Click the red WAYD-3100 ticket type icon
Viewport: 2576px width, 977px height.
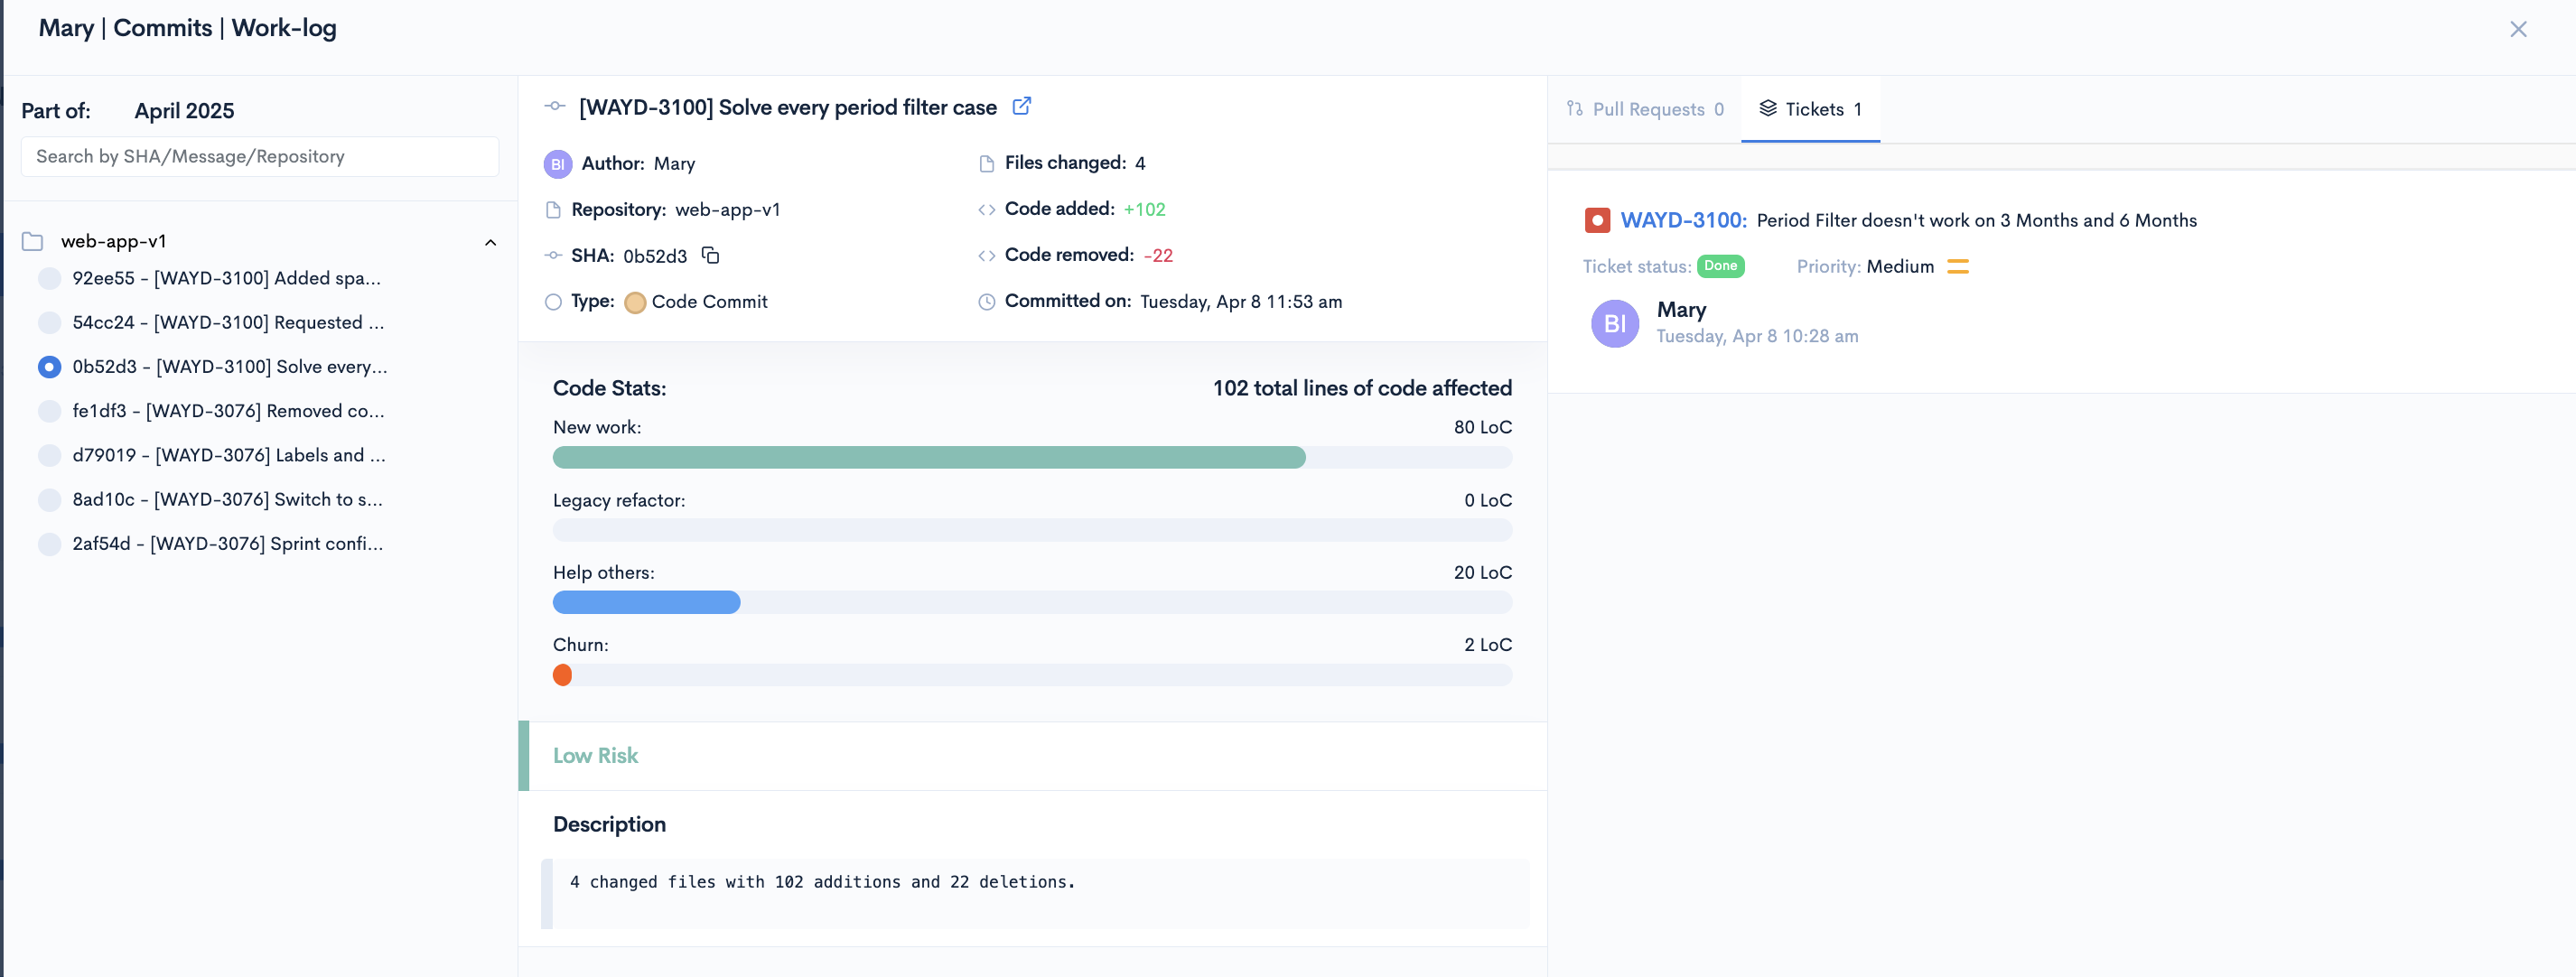pyautogui.click(x=1597, y=220)
